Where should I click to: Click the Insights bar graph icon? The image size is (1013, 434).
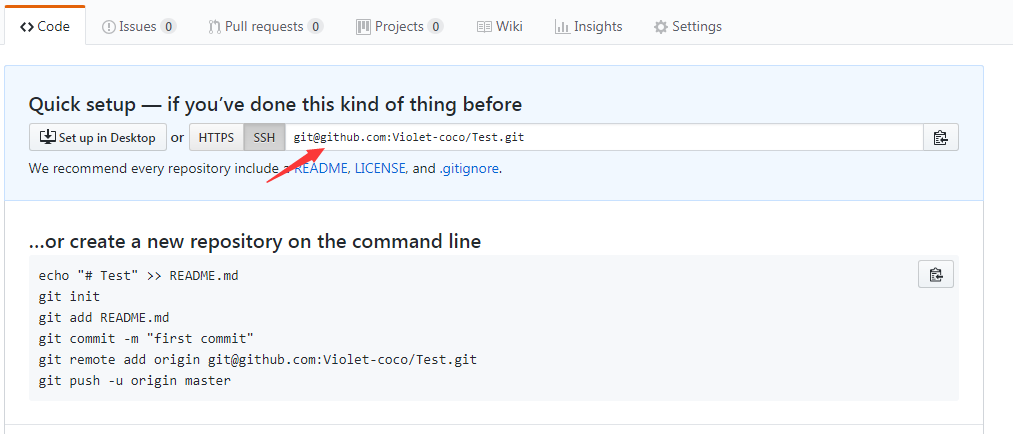(x=562, y=26)
